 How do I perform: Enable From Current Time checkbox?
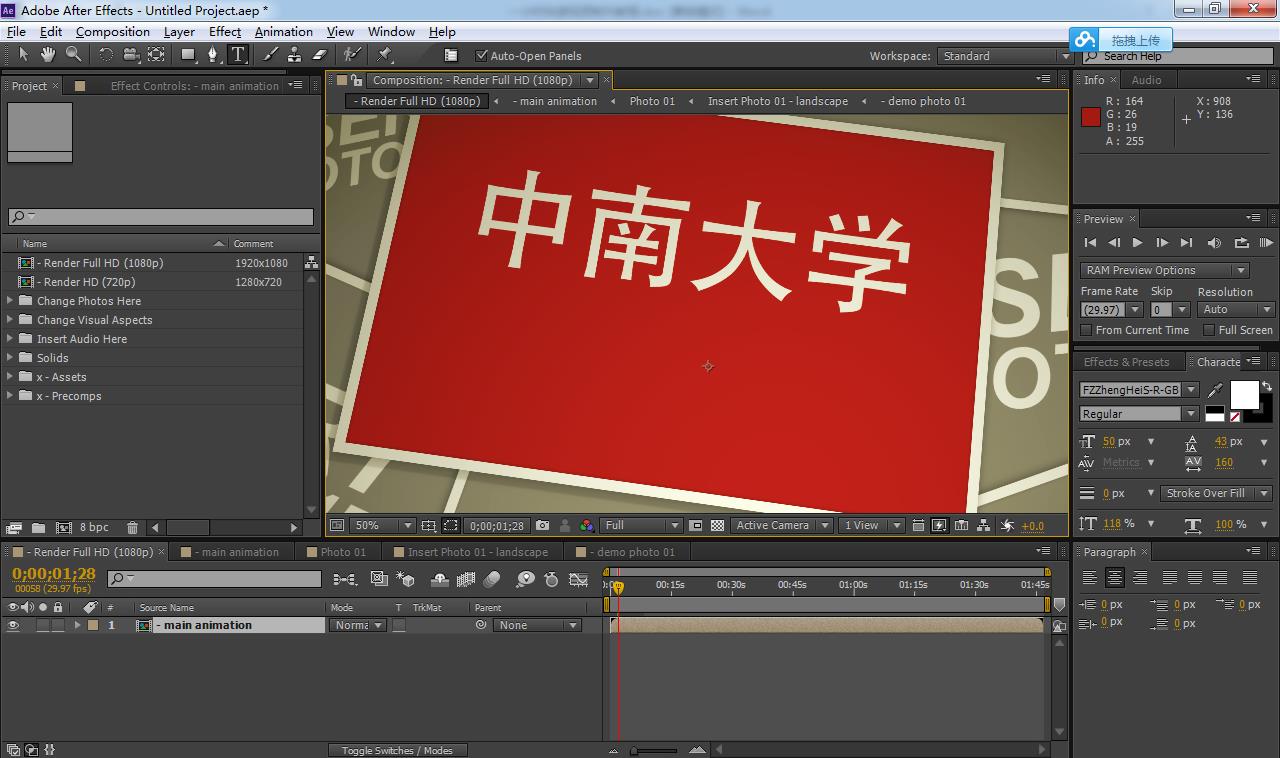pos(1087,330)
